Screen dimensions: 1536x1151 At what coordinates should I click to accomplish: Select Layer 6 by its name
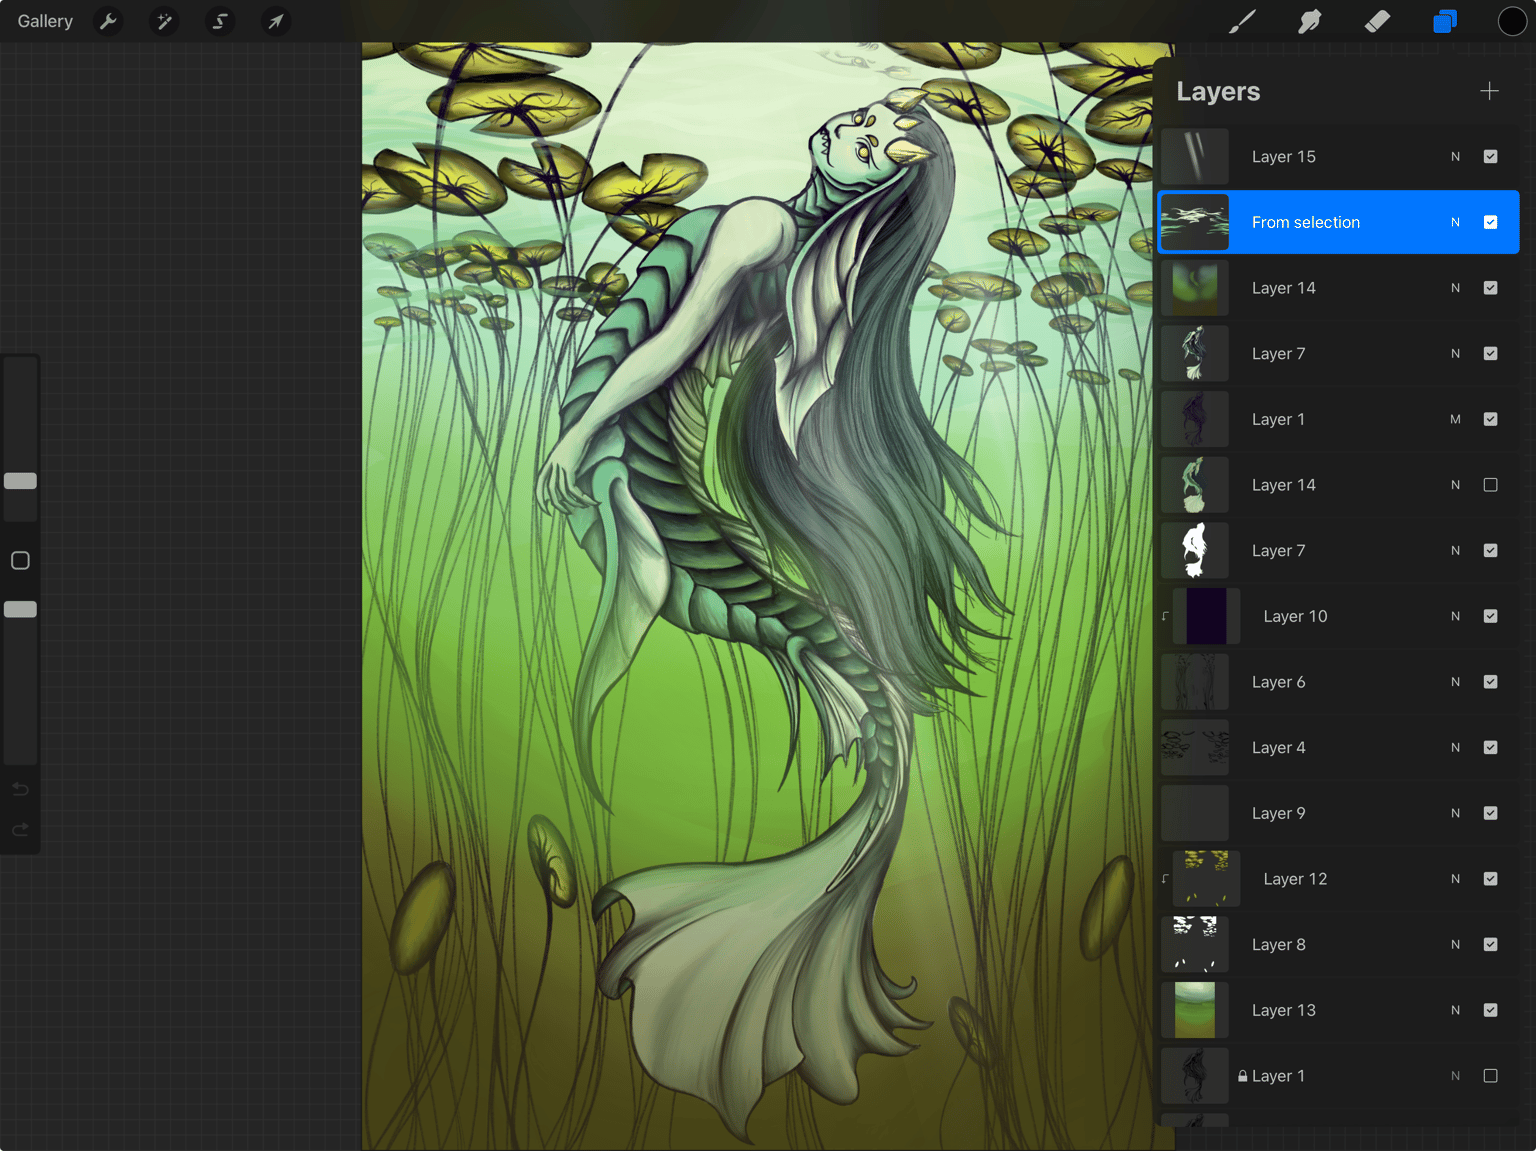click(1278, 682)
